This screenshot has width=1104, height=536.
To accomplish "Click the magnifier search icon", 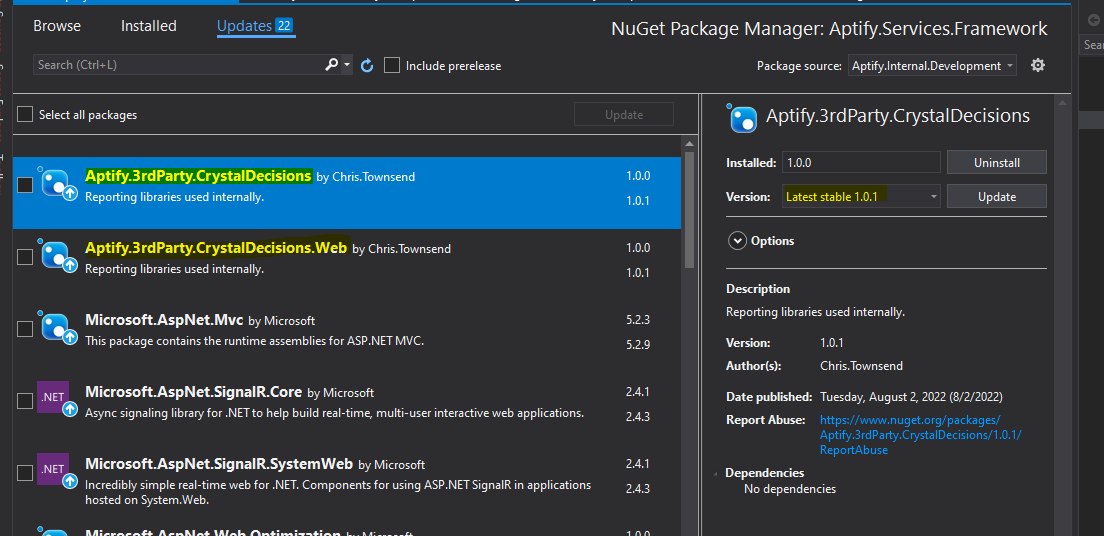I will (x=331, y=65).
